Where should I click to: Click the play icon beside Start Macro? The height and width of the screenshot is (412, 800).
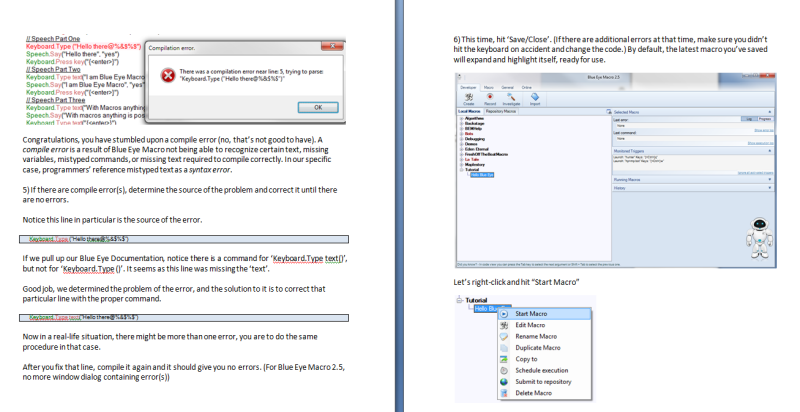tap(504, 314)
